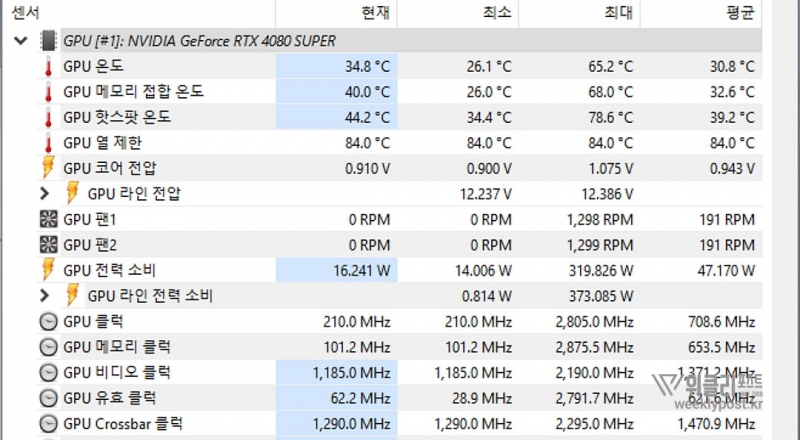The height and width of the screenshot is (440, 800).
Task: Click the clock icon for GPU 비디오 클럭
Action: pyautogui.click(x=48, y=373)
